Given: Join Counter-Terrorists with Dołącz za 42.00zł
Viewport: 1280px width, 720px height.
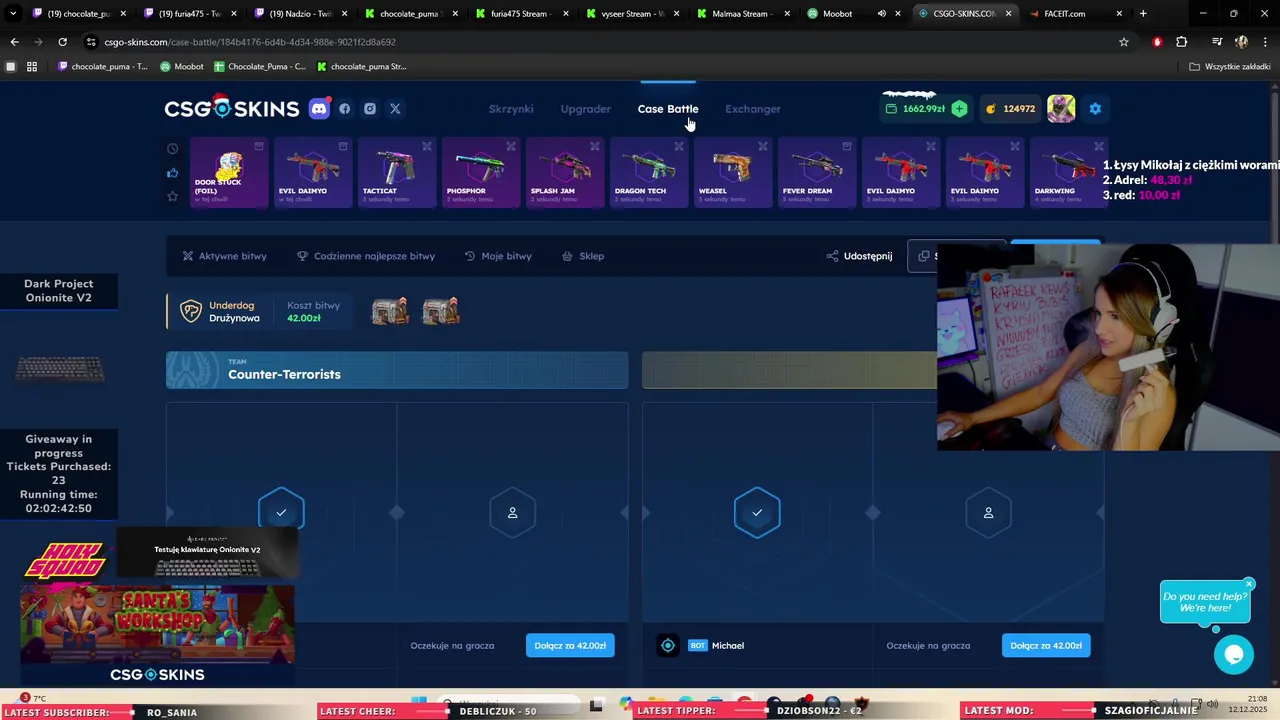Looking at the screenshot, I should click(x=570, y=645).
